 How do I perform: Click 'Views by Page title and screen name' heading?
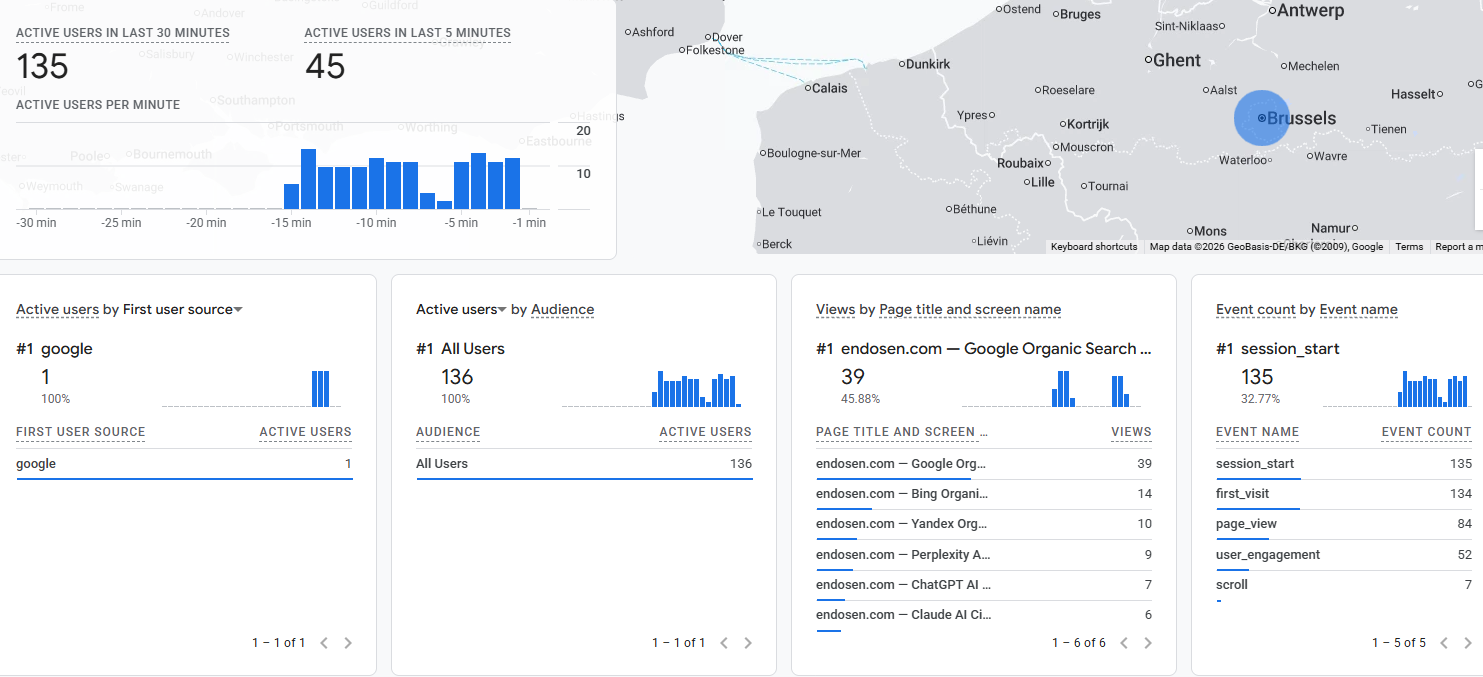pos(939,310)
